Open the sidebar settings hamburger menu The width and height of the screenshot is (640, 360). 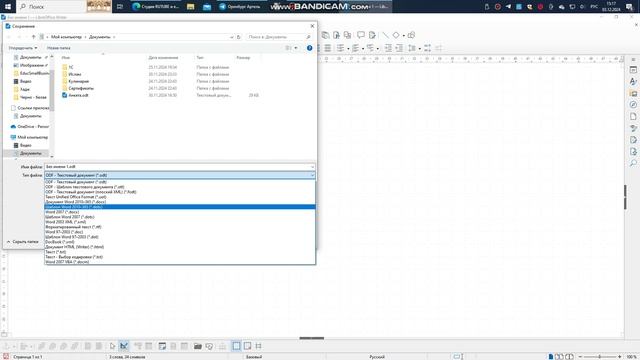tap(633, 60)
